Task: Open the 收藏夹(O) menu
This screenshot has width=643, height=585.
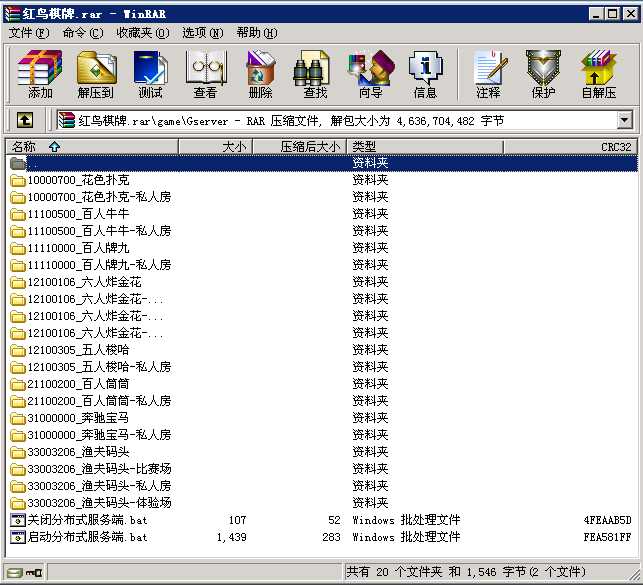Action: coord(142,33)
